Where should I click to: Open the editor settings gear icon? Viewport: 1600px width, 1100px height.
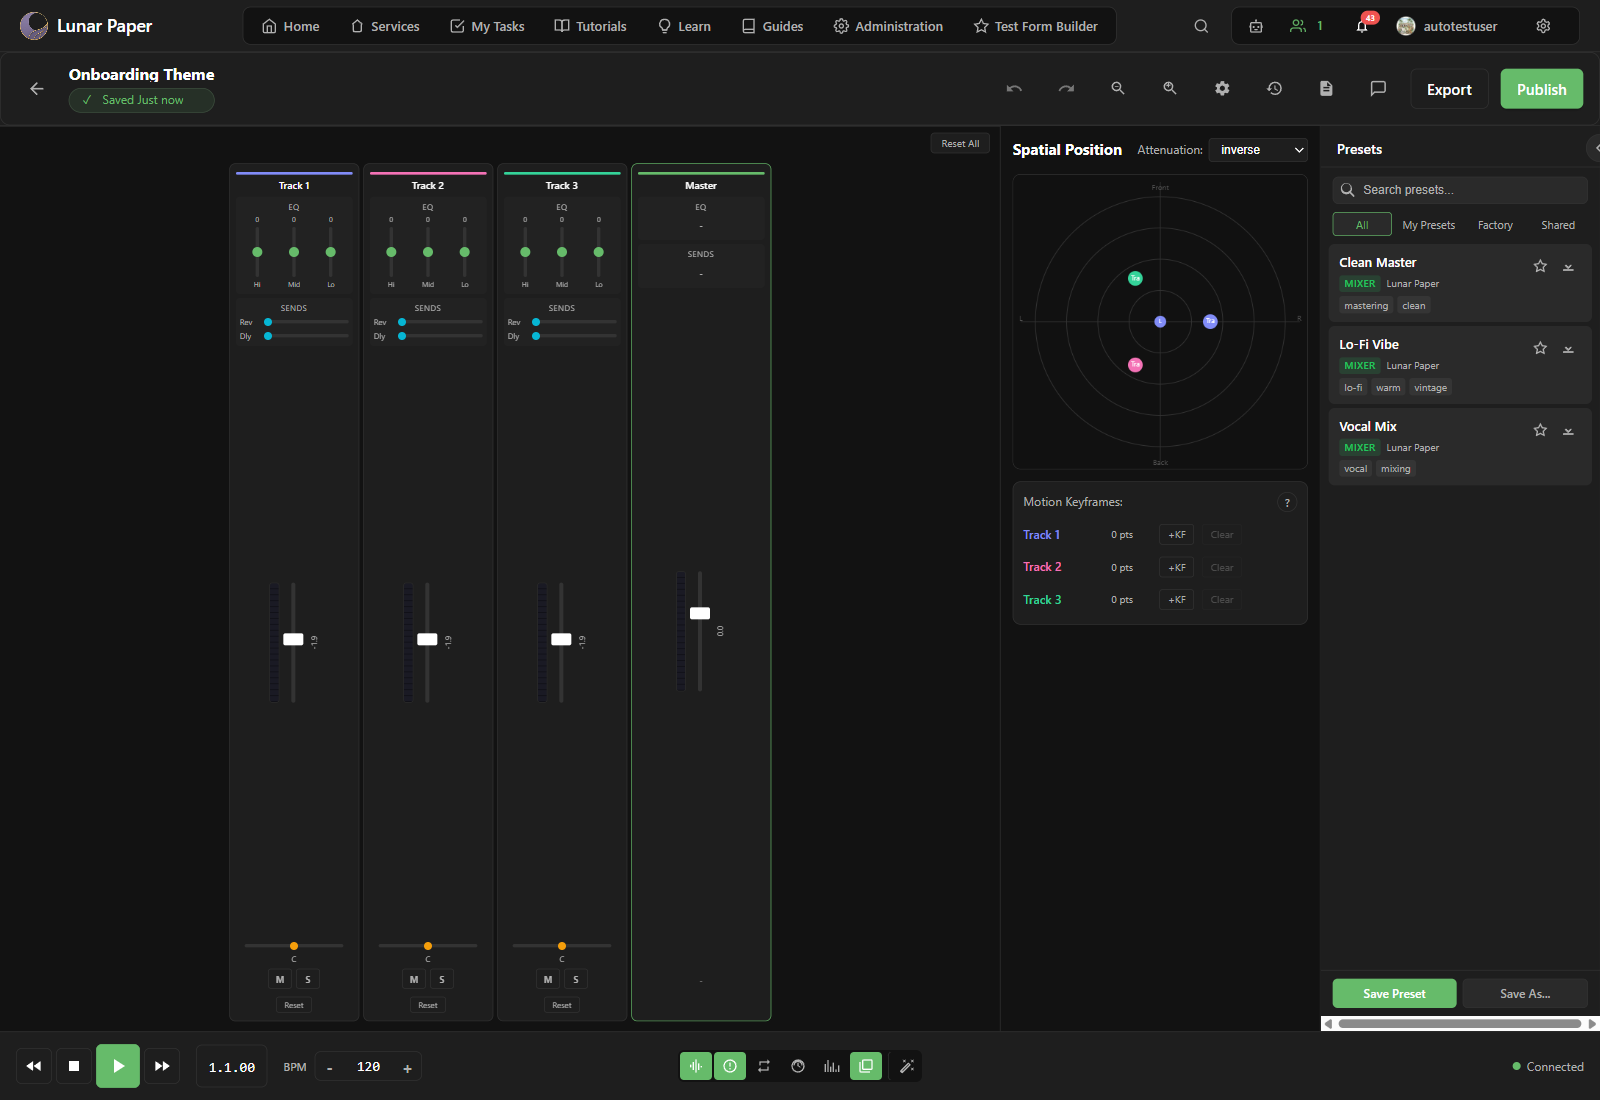pyautogui.click(x=1222, y=89)
